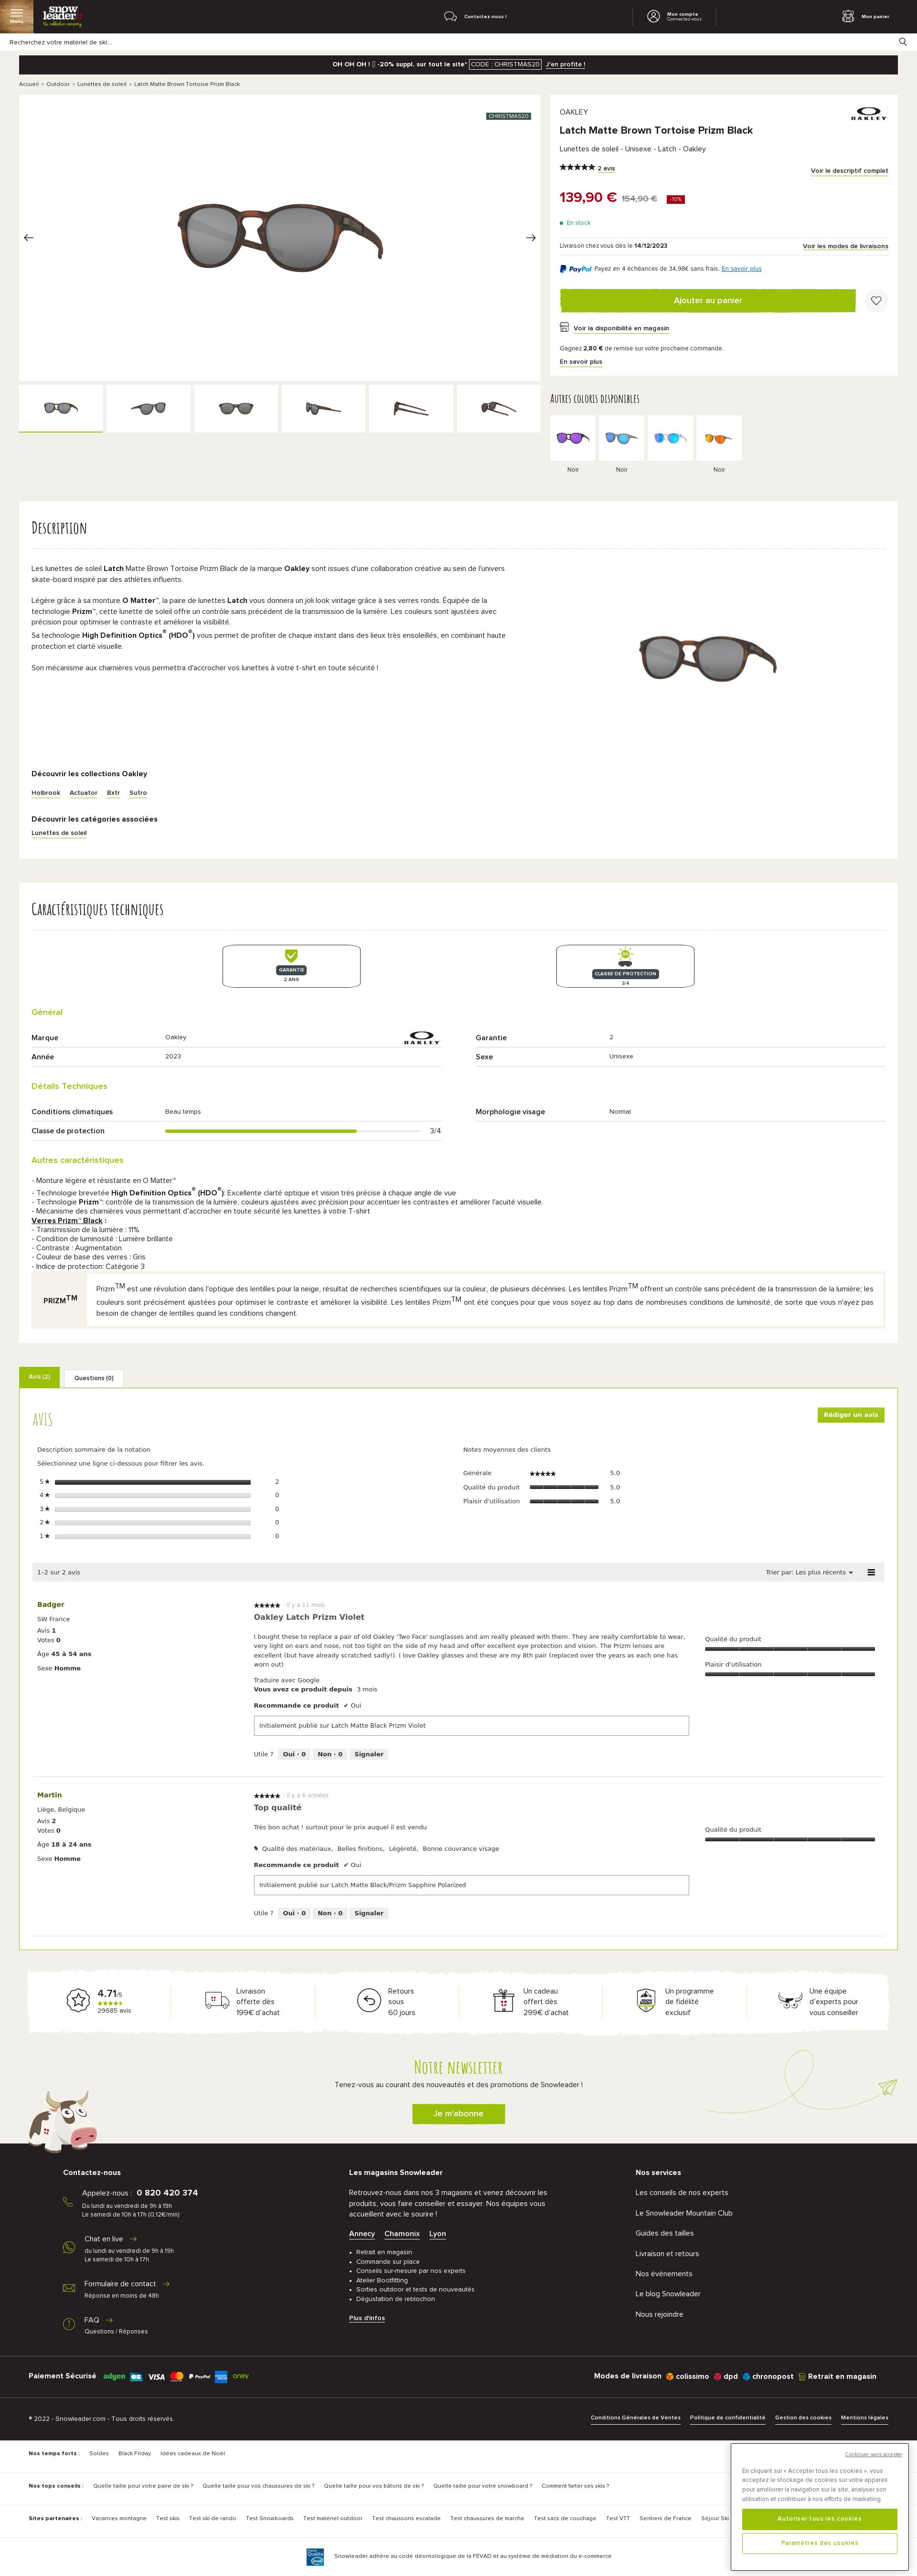917x2576 pixels.
Task: Click the contact form envelope icon
Action: (69, 2287)
